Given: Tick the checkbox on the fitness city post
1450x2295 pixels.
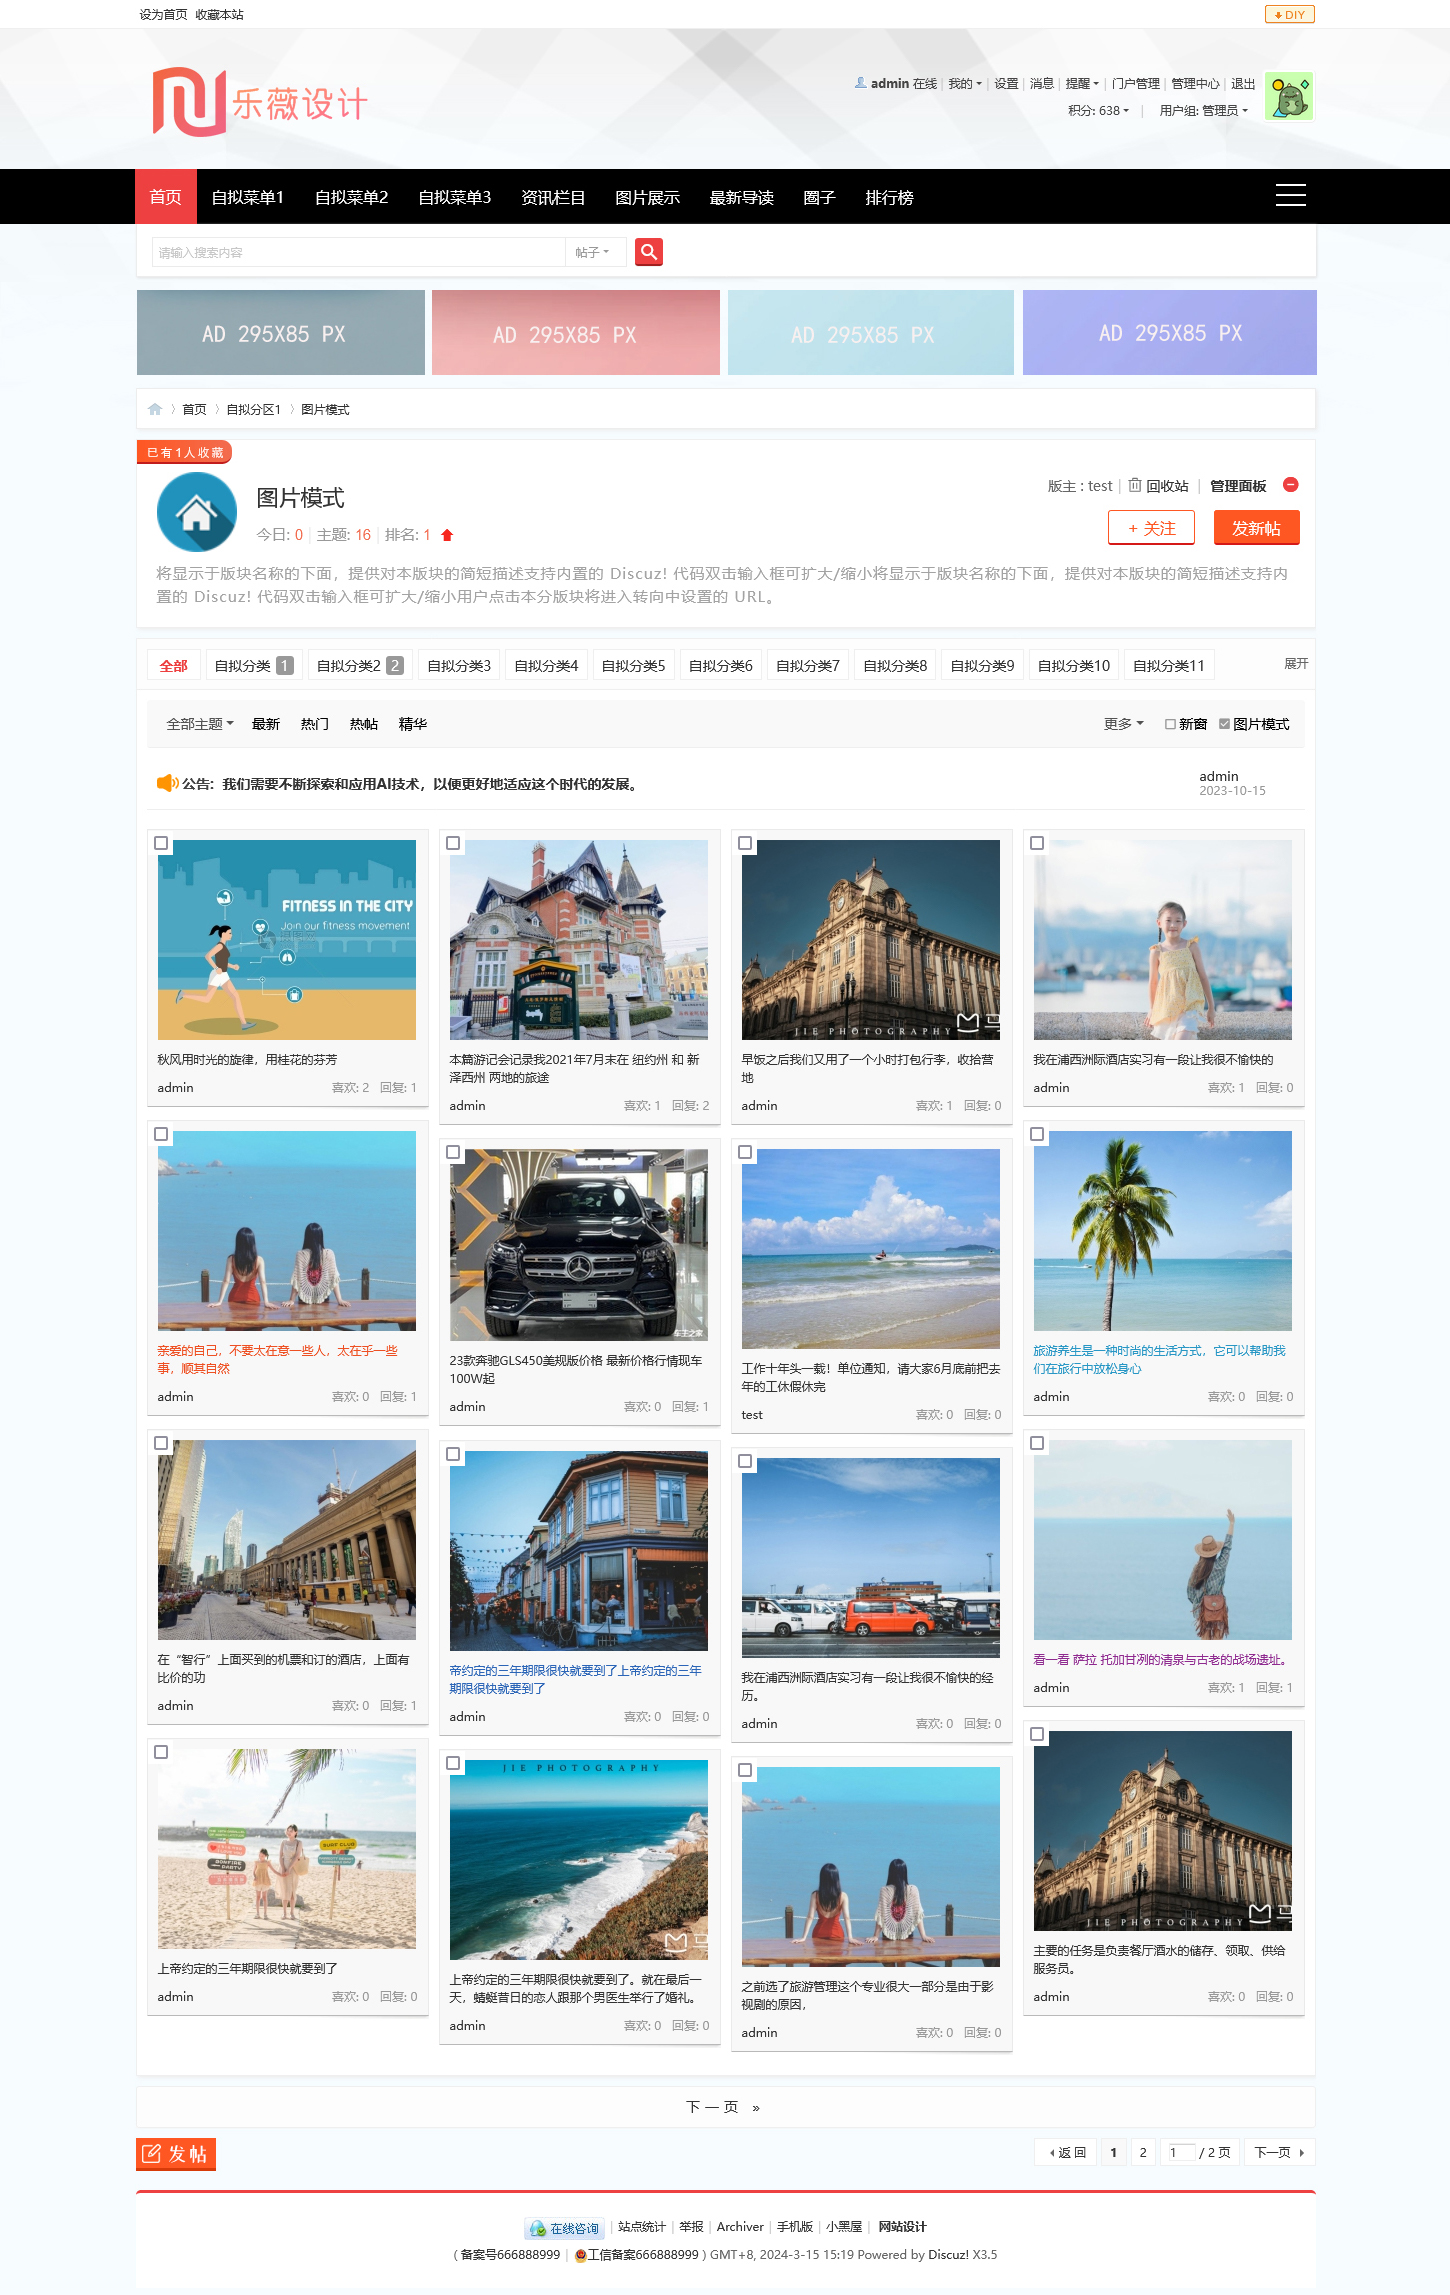Looking at the screenshot, I should [x=161, y=843].
